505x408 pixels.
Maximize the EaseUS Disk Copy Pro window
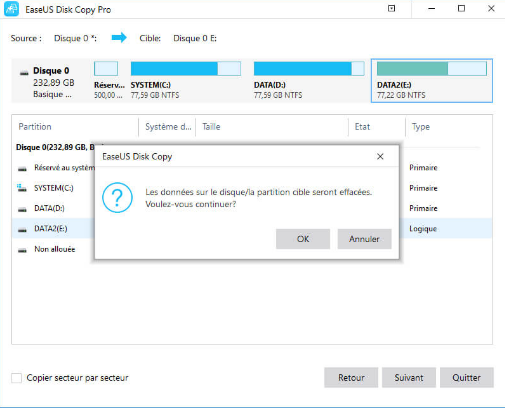click(461, 9)
